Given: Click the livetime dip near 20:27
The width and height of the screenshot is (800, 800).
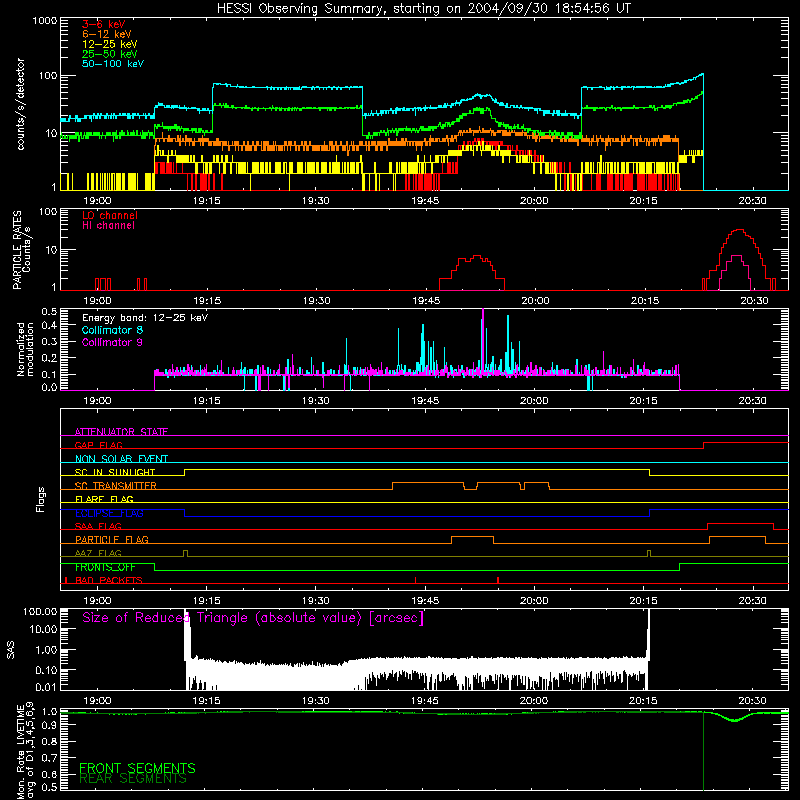Looking at the screenshot, I should coord(734,720).
